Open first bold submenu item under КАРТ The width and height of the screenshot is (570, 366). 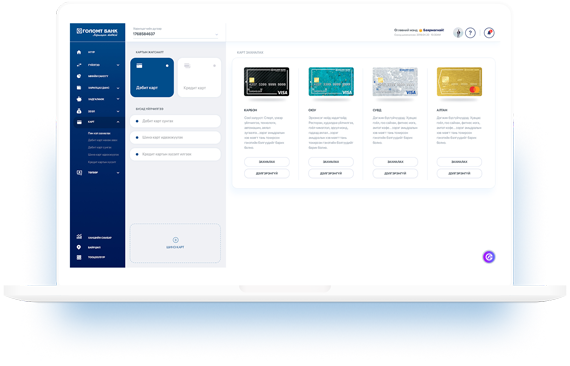(99, 133)
